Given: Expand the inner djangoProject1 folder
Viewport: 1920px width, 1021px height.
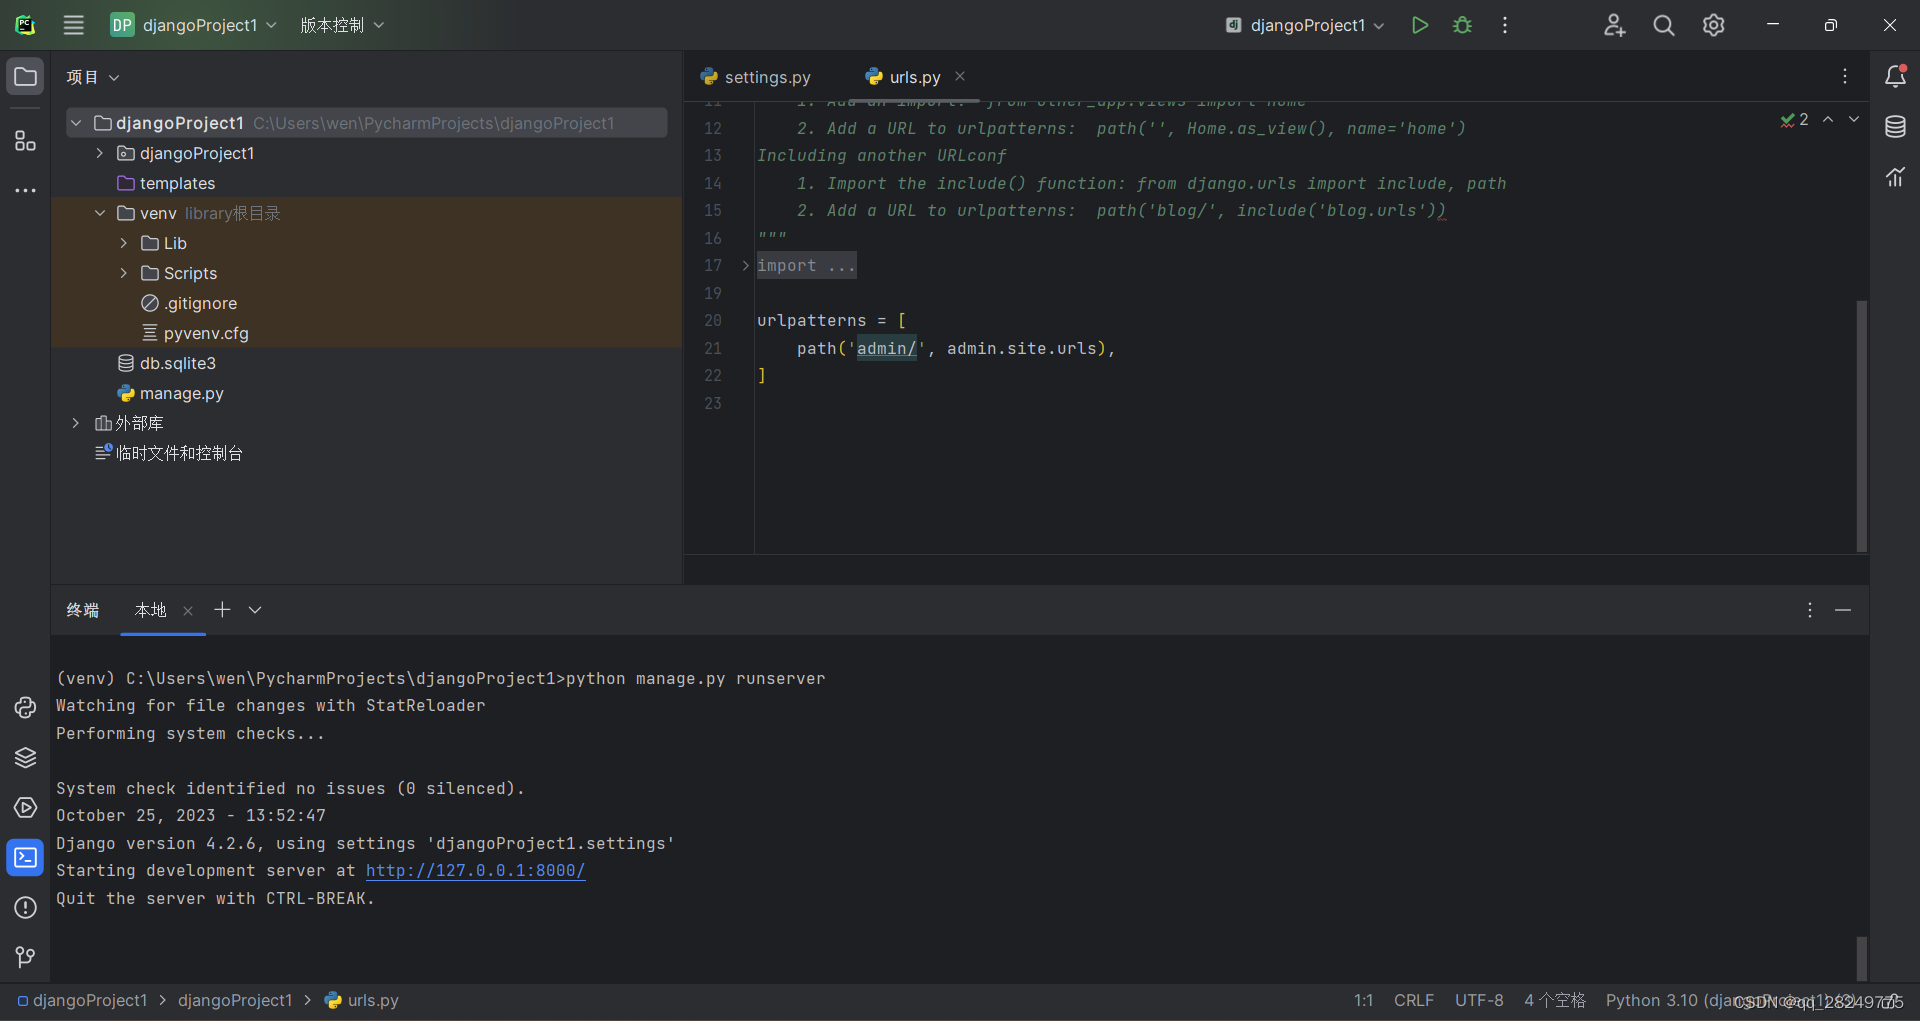Looking at the screenshot, I should point(100,153).
